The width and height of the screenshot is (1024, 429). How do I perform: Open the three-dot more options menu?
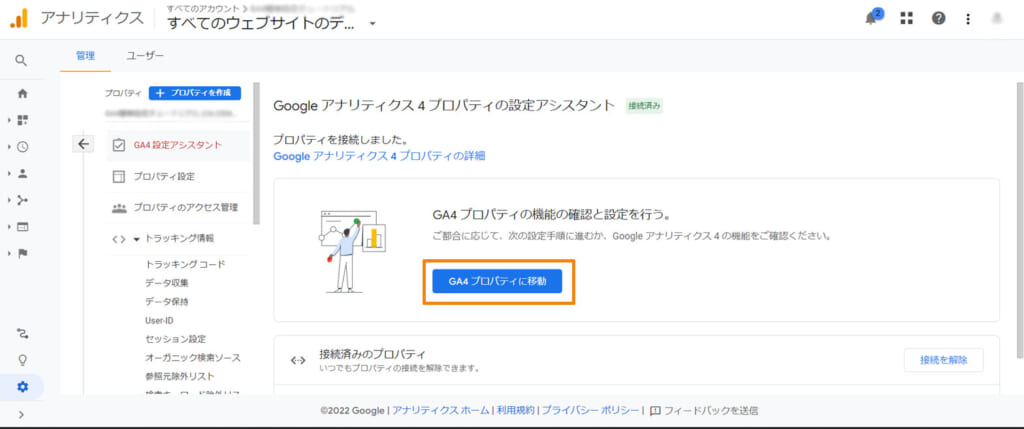point(968,19)
